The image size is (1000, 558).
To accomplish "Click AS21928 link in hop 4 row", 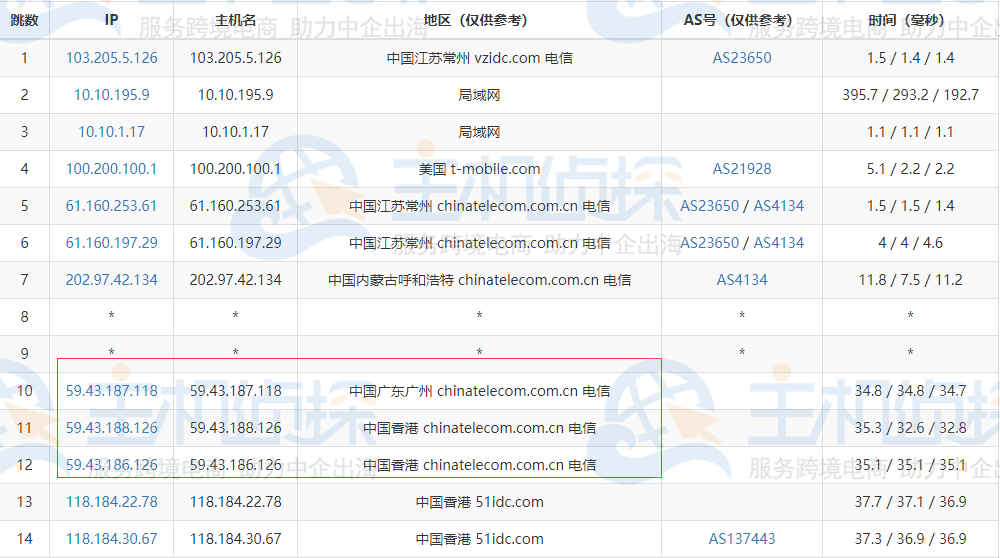I will click(742, 169).
